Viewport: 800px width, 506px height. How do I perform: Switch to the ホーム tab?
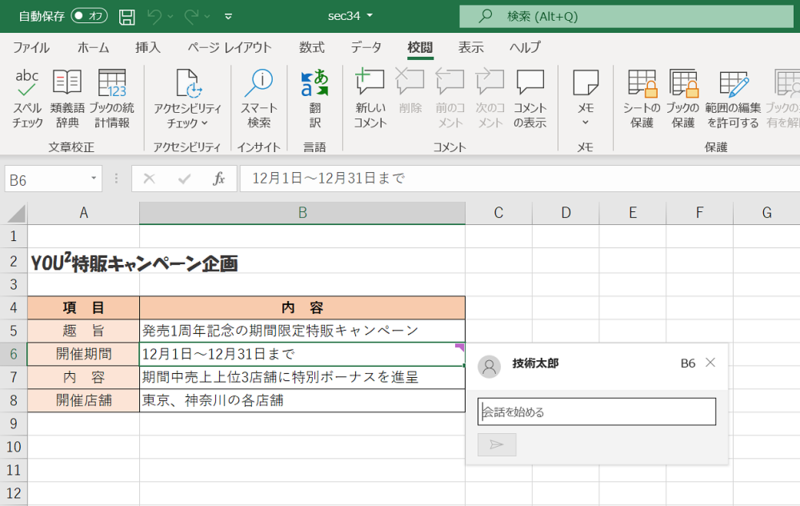[93, 47]
